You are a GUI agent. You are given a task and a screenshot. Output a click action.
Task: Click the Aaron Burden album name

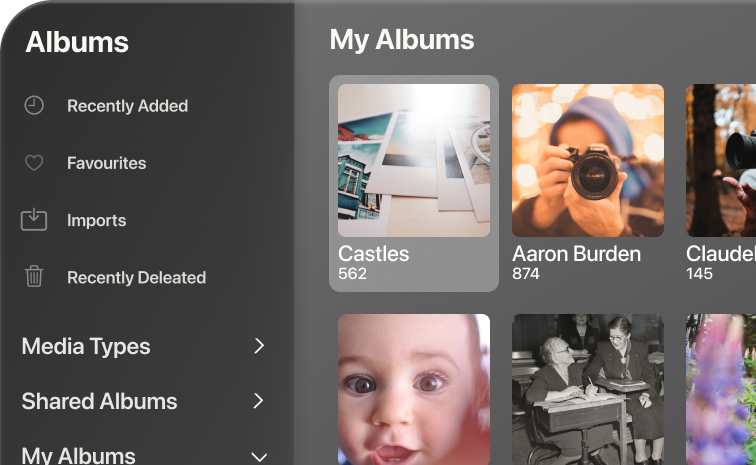coord(576,254)
